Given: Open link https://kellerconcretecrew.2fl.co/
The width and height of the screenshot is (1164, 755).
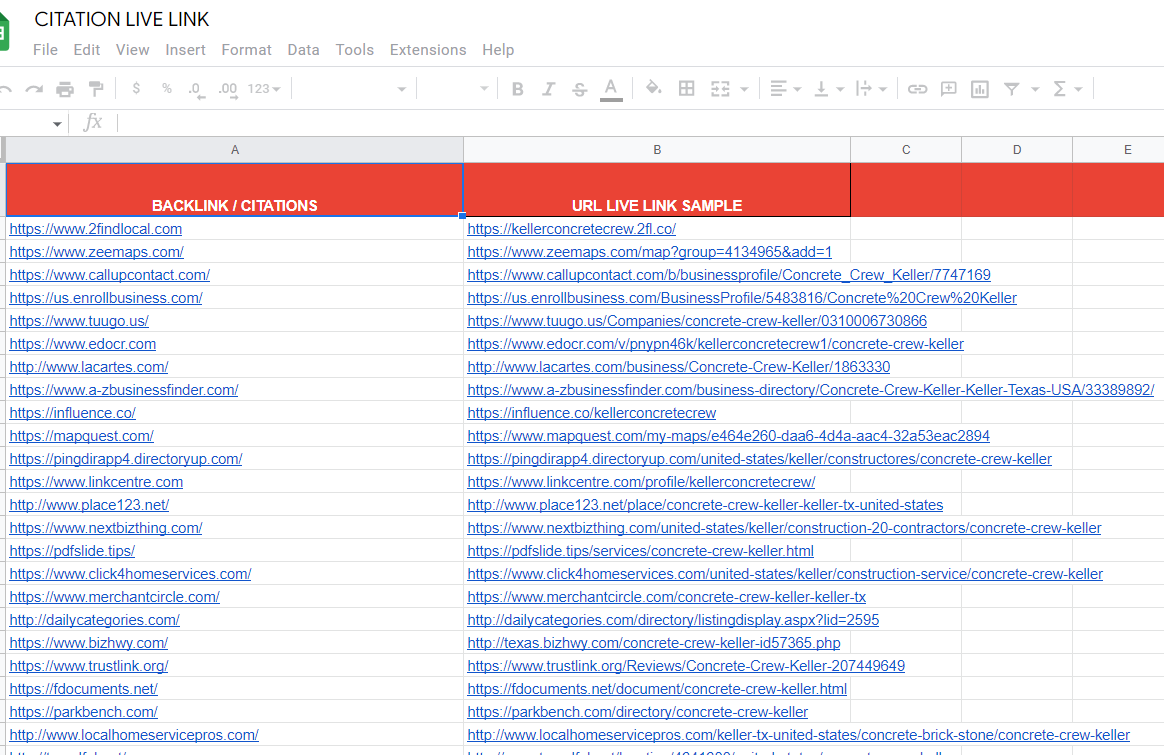Looking at the screenshot, I should pos(572,229).
